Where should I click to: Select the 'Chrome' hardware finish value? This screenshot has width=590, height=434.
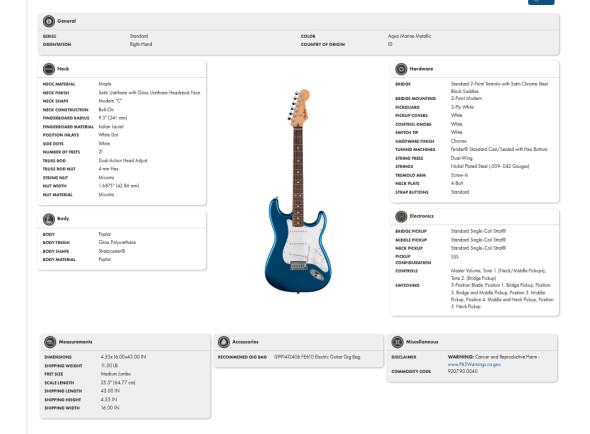point(459,141)
